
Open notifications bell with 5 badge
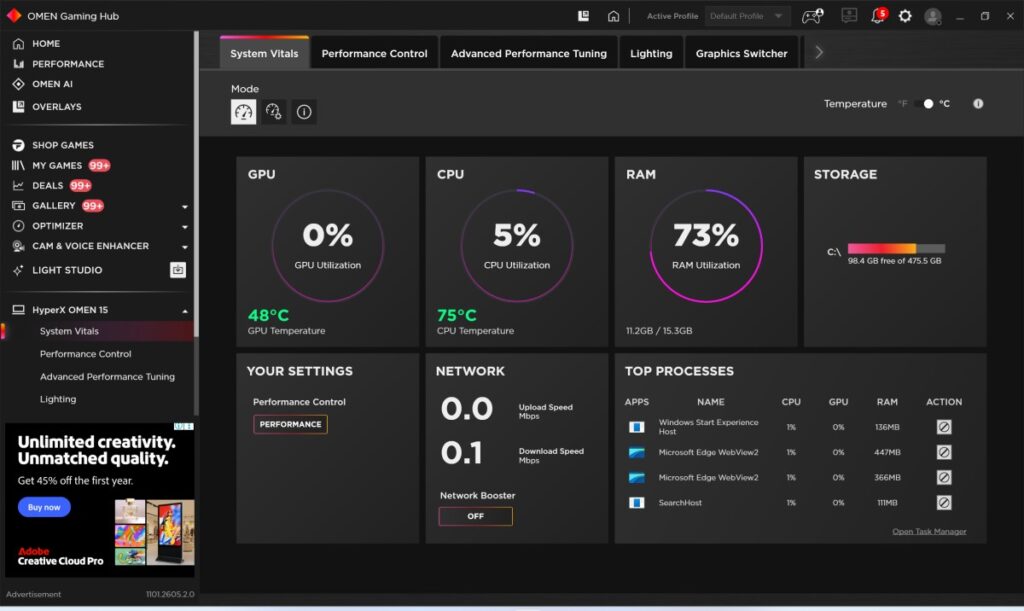coord(878,15)
